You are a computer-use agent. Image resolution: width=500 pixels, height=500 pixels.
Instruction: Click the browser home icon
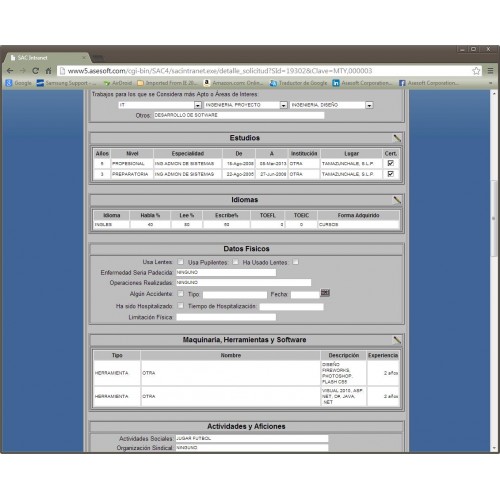(x=48, y=71)
